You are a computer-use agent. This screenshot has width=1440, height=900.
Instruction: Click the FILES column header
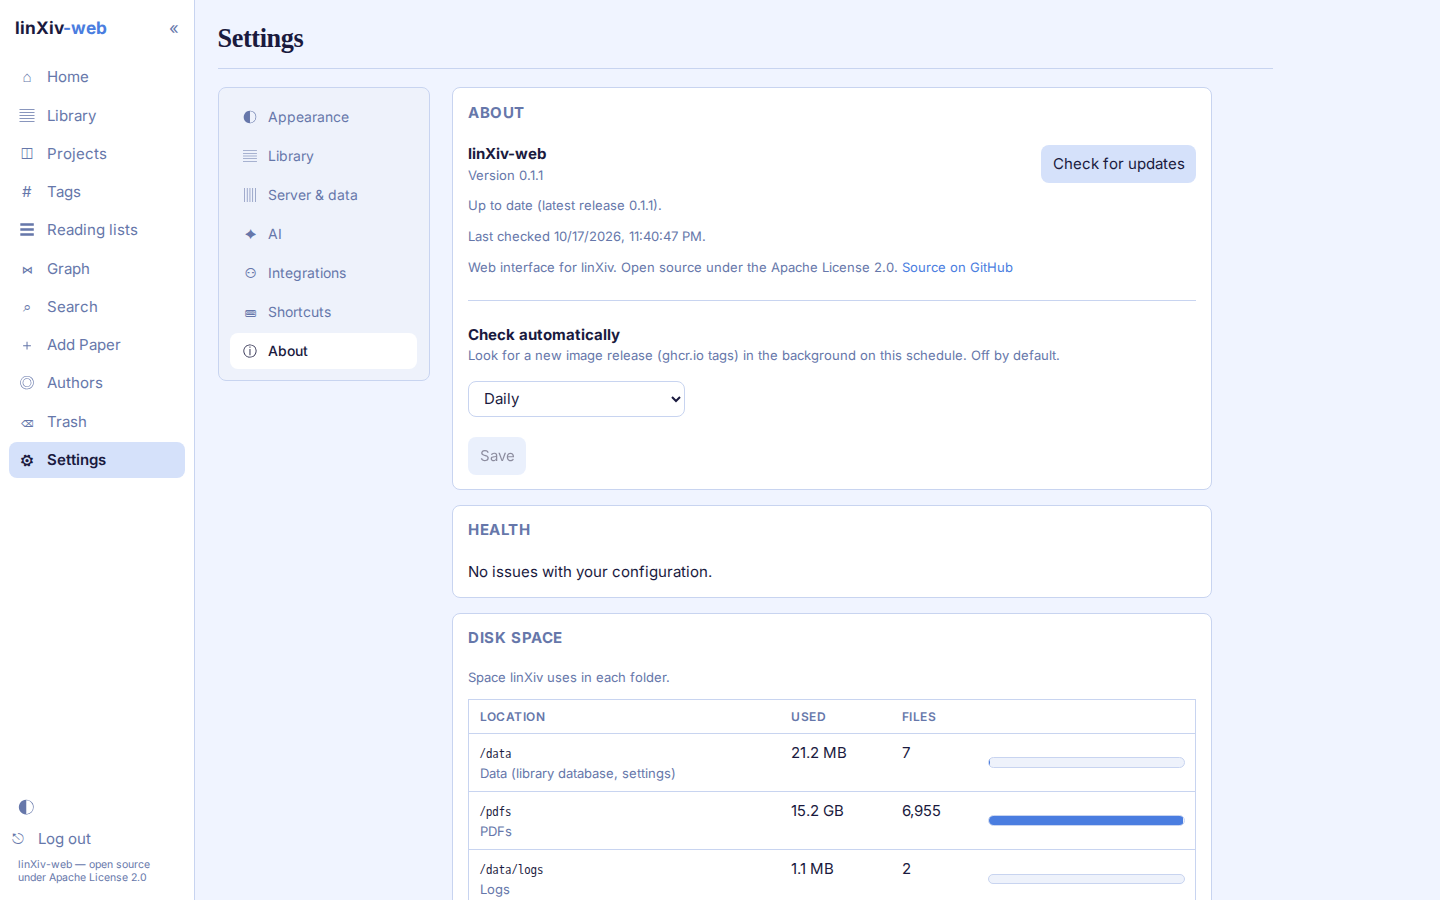click(x=919, y=717)
